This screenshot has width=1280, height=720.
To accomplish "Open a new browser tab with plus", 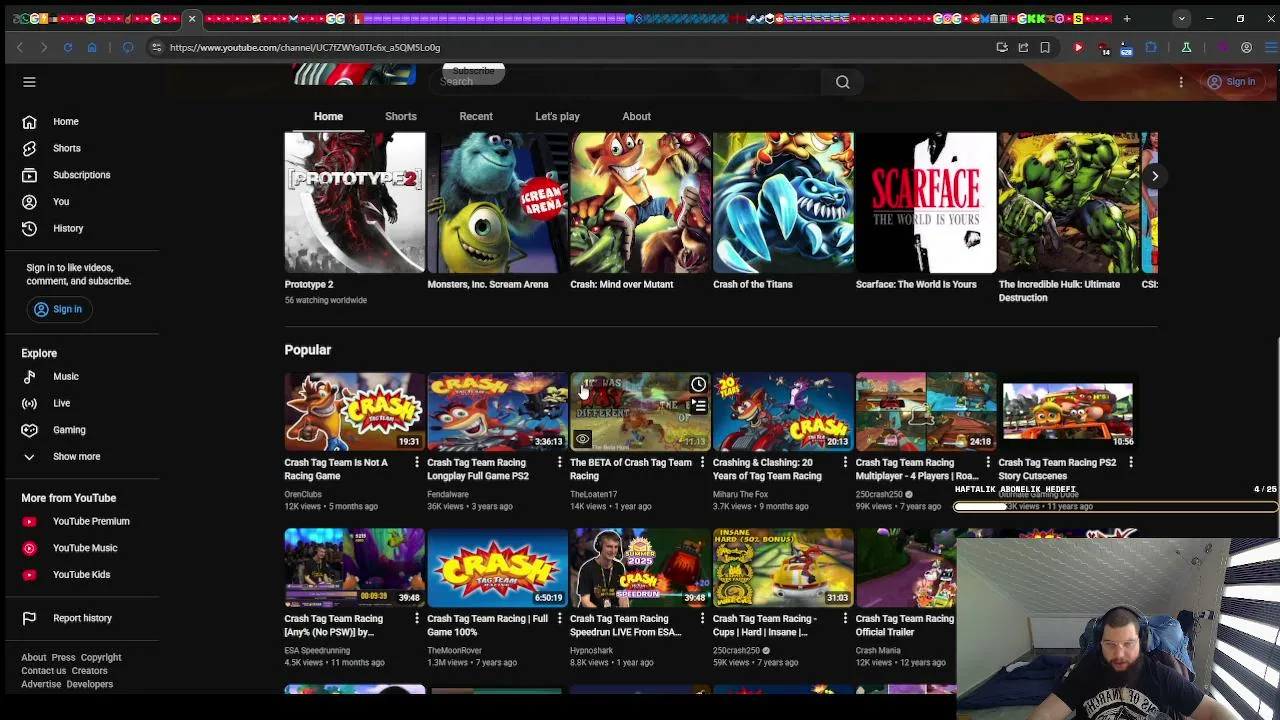I will 1127,18.
